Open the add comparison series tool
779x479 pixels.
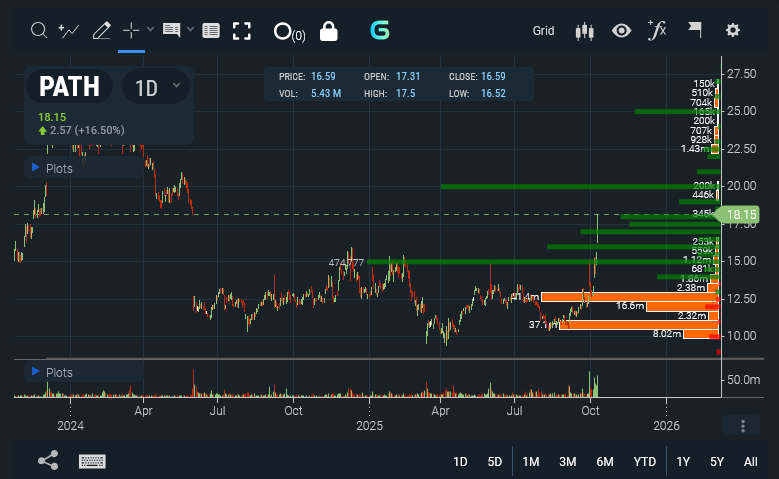[69, 31]
